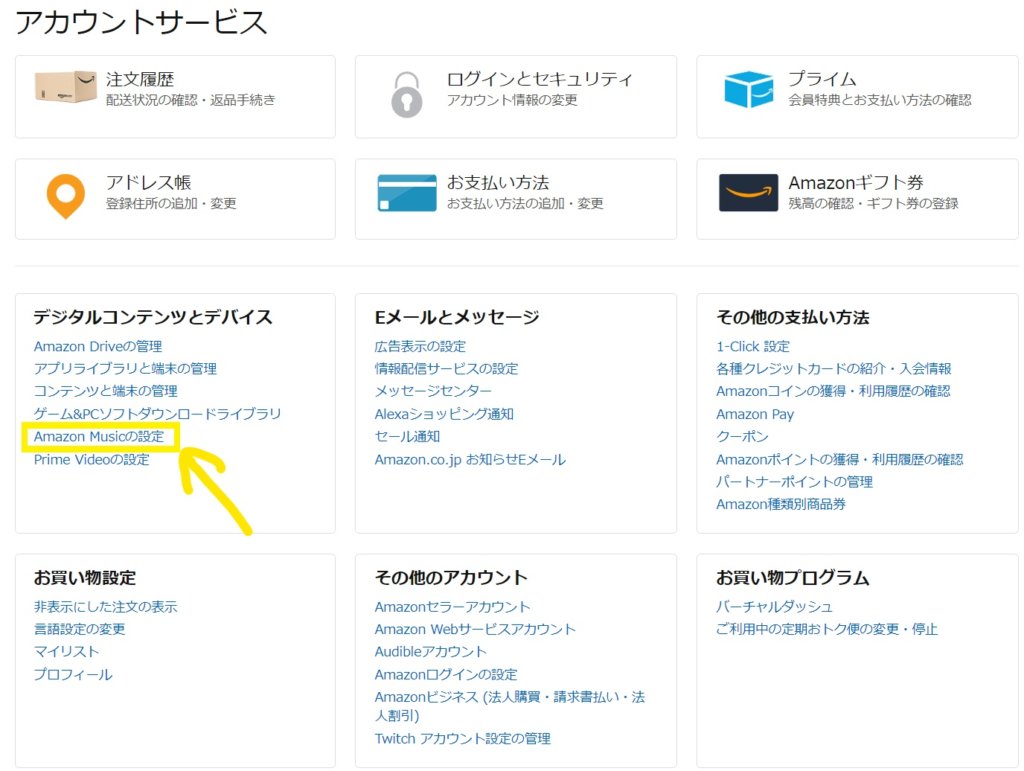Open バーチャルダッシュ link
The image size is (1024, 771).
pos(775,607)
